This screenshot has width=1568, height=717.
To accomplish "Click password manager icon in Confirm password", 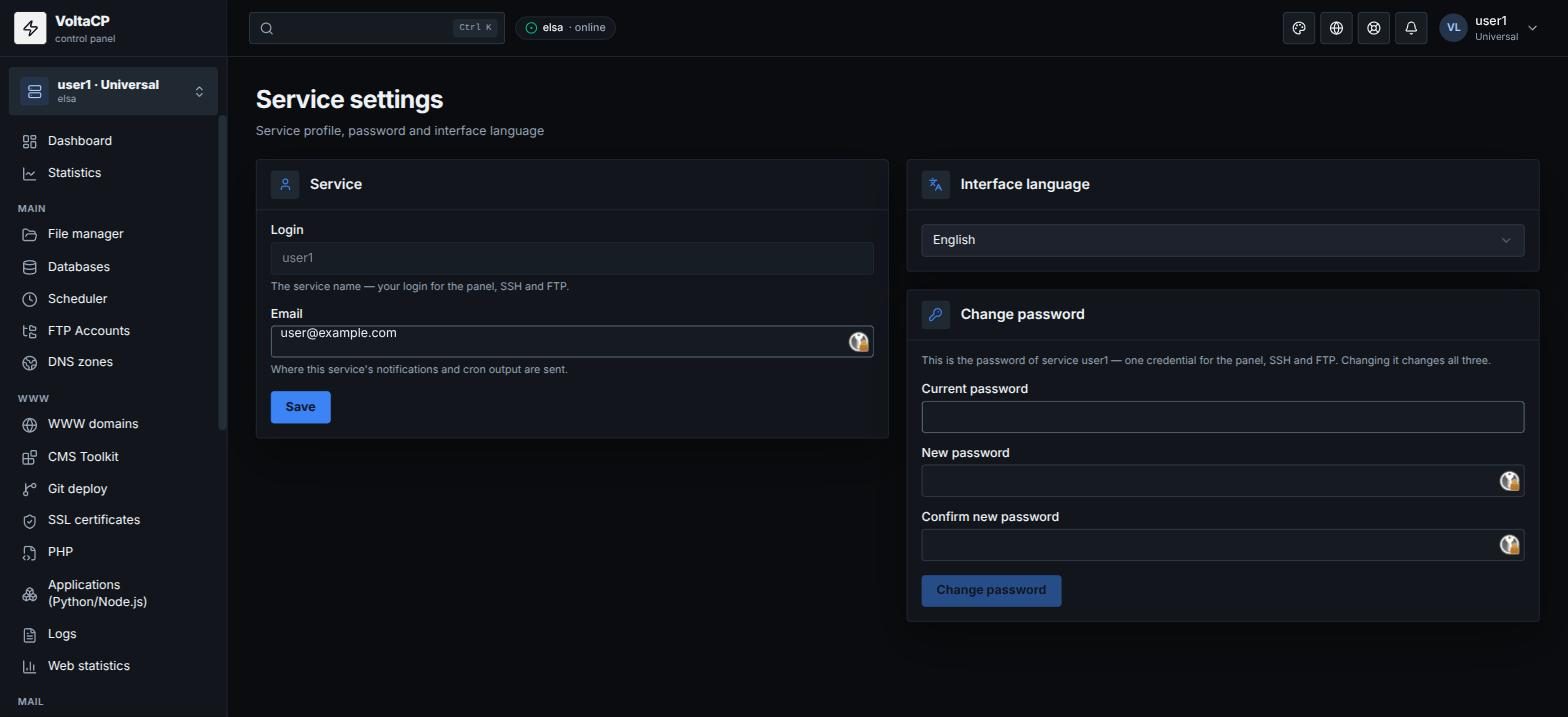I will [x=1510, y=545].
